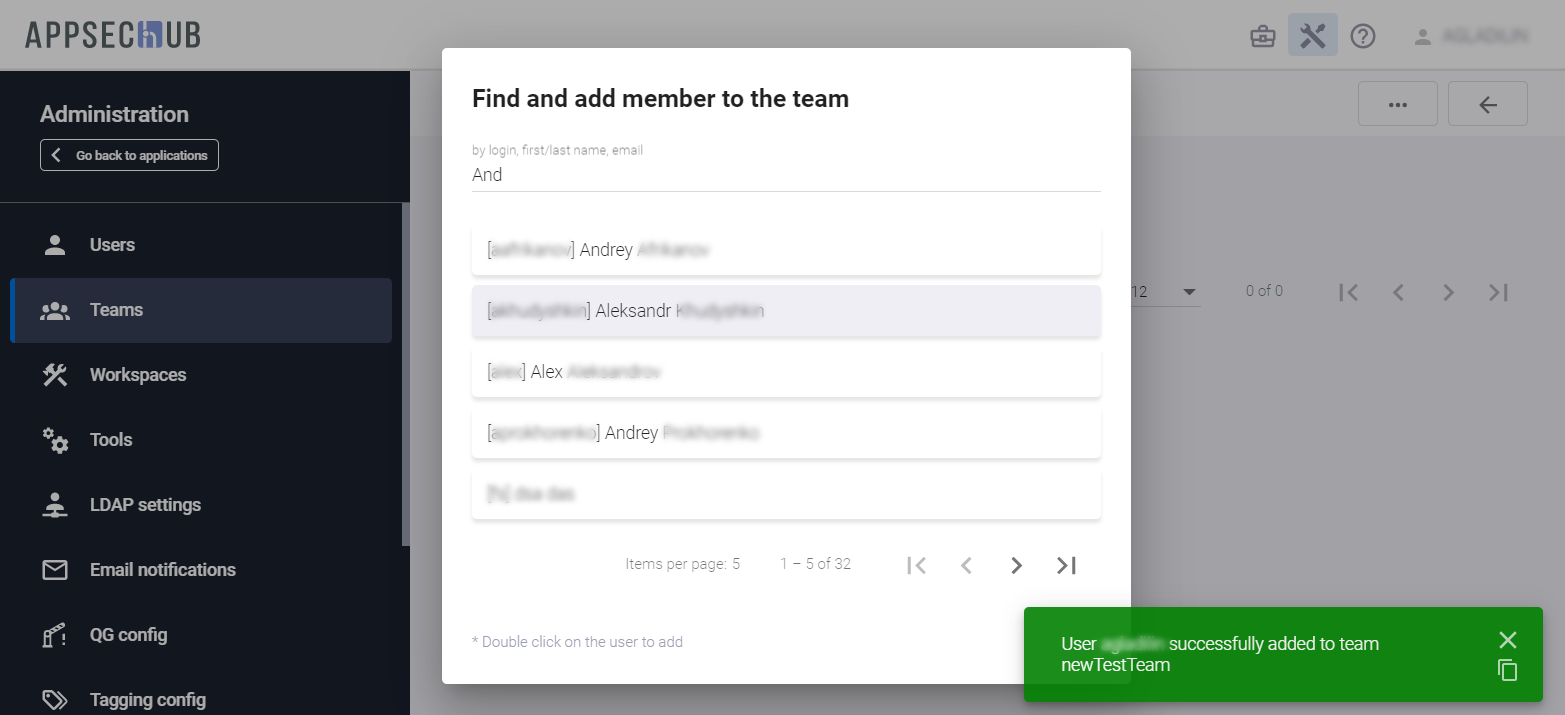Open LDAP settings page
The height and width of the screenshot is (715, 1565).
[145, 505]
